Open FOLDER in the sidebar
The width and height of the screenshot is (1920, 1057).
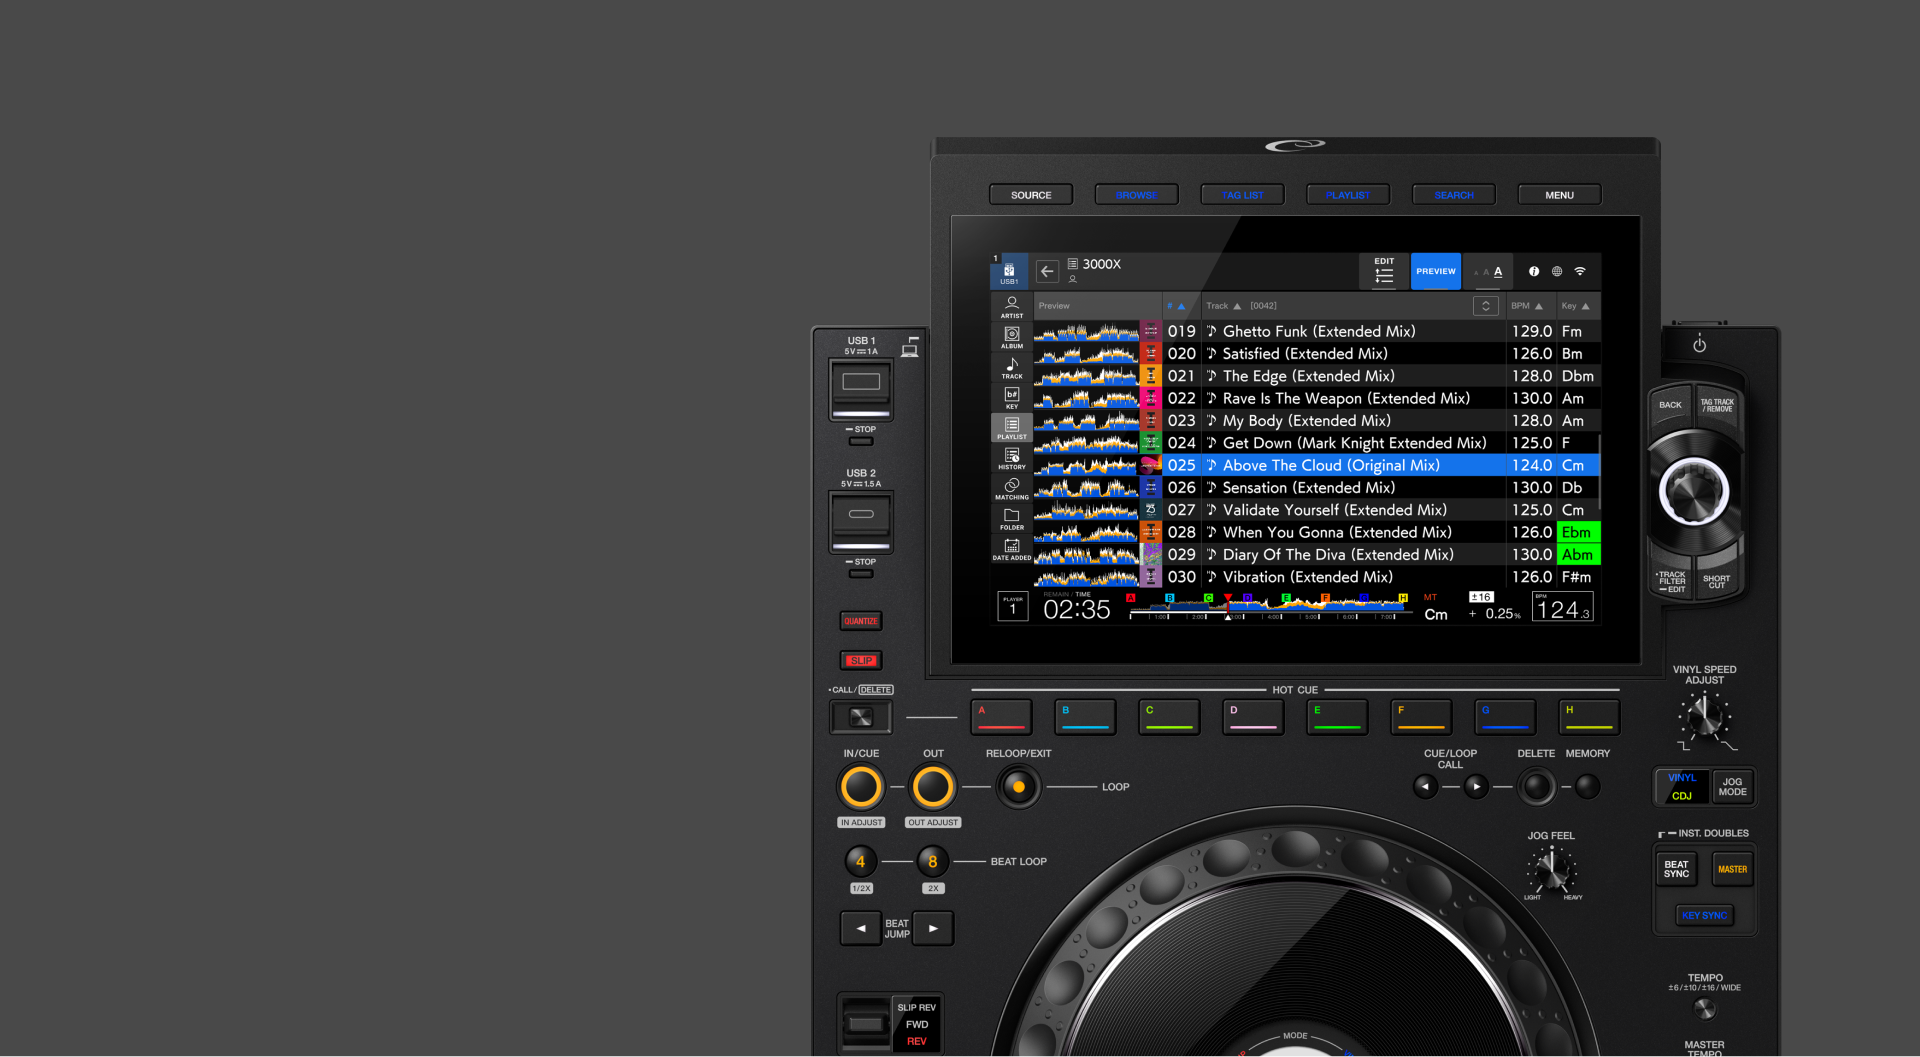pos(1012,518)
